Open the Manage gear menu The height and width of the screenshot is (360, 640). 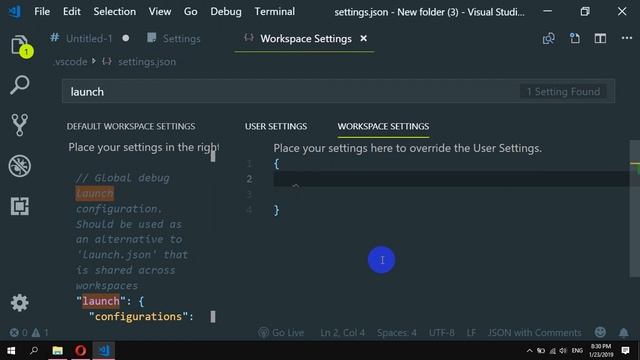point(20,303)
